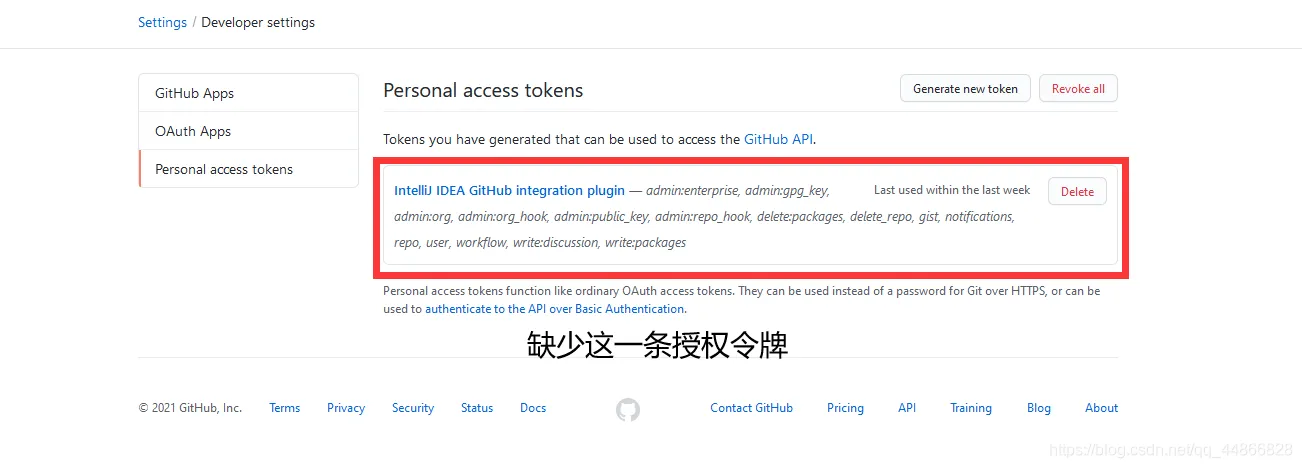
Task: Open the Training footer link
Action: coord(971,408)
